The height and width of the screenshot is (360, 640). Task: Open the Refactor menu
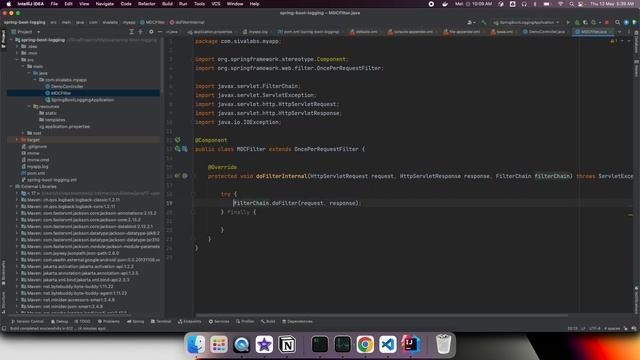pyautogui.click(x=147, y=4)
